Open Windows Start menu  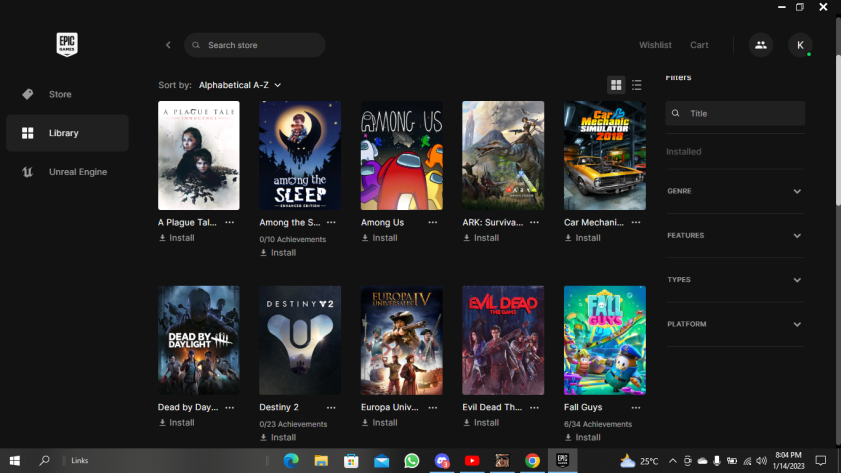(15, 461)
